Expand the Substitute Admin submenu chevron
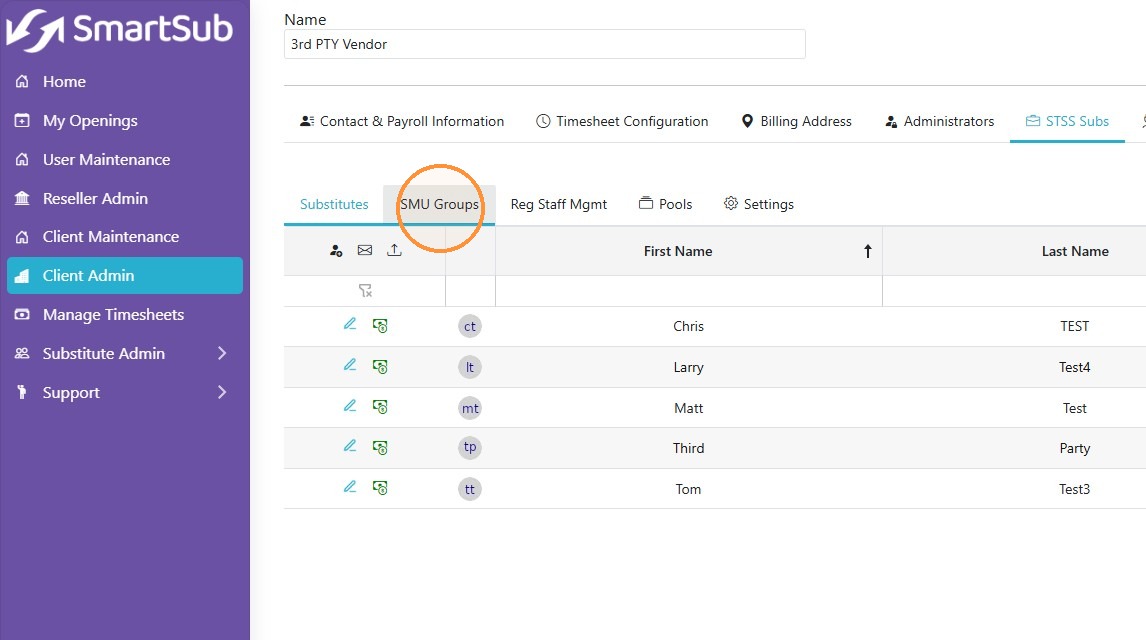 tap(222, 354)
